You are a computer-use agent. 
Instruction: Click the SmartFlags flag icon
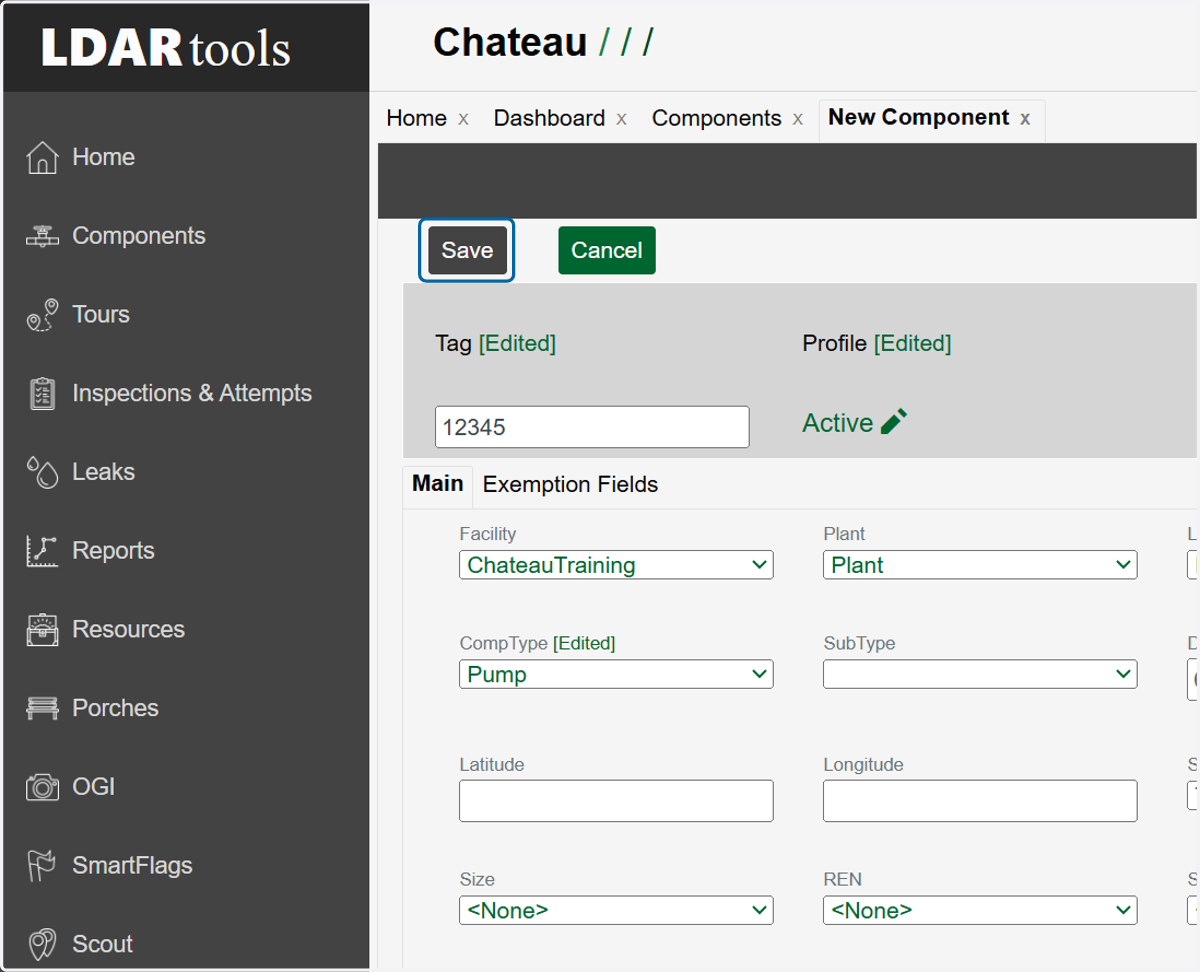click(x=42, y=866)
